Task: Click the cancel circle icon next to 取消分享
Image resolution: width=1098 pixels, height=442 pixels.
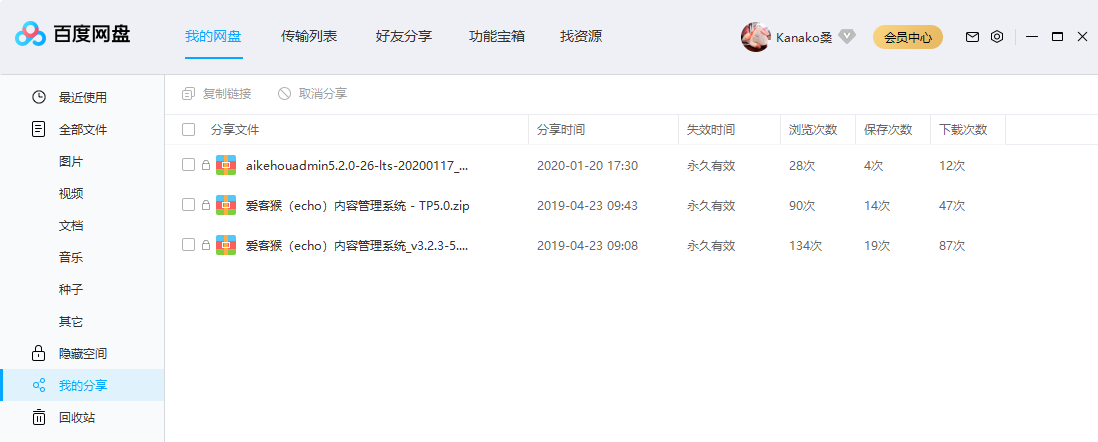Action: click(x=284, y=94)
